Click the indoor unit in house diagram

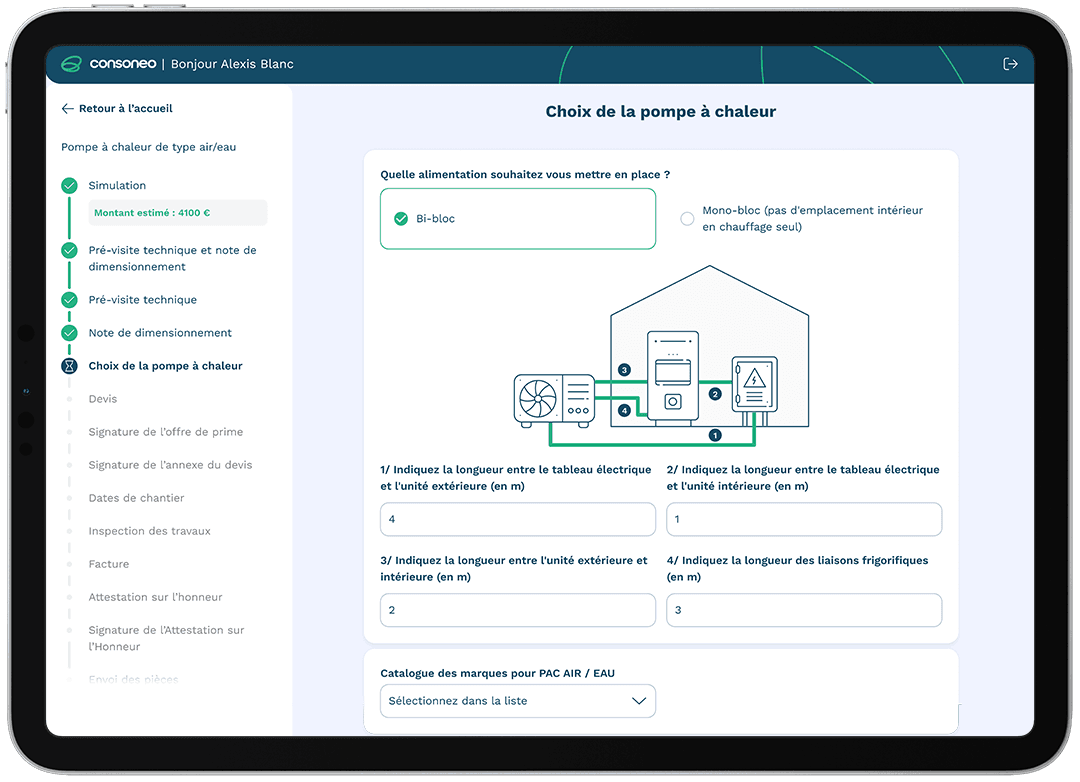pos(673,375)
